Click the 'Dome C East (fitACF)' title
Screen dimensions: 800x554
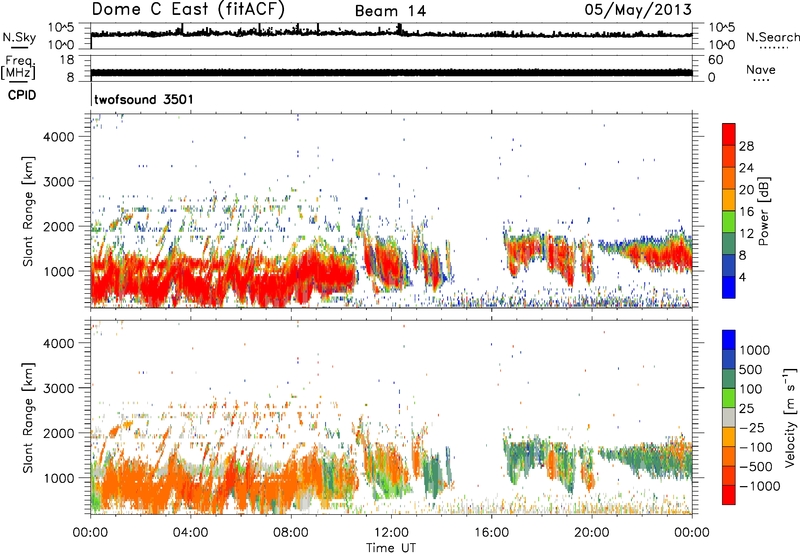coord(188,10)
